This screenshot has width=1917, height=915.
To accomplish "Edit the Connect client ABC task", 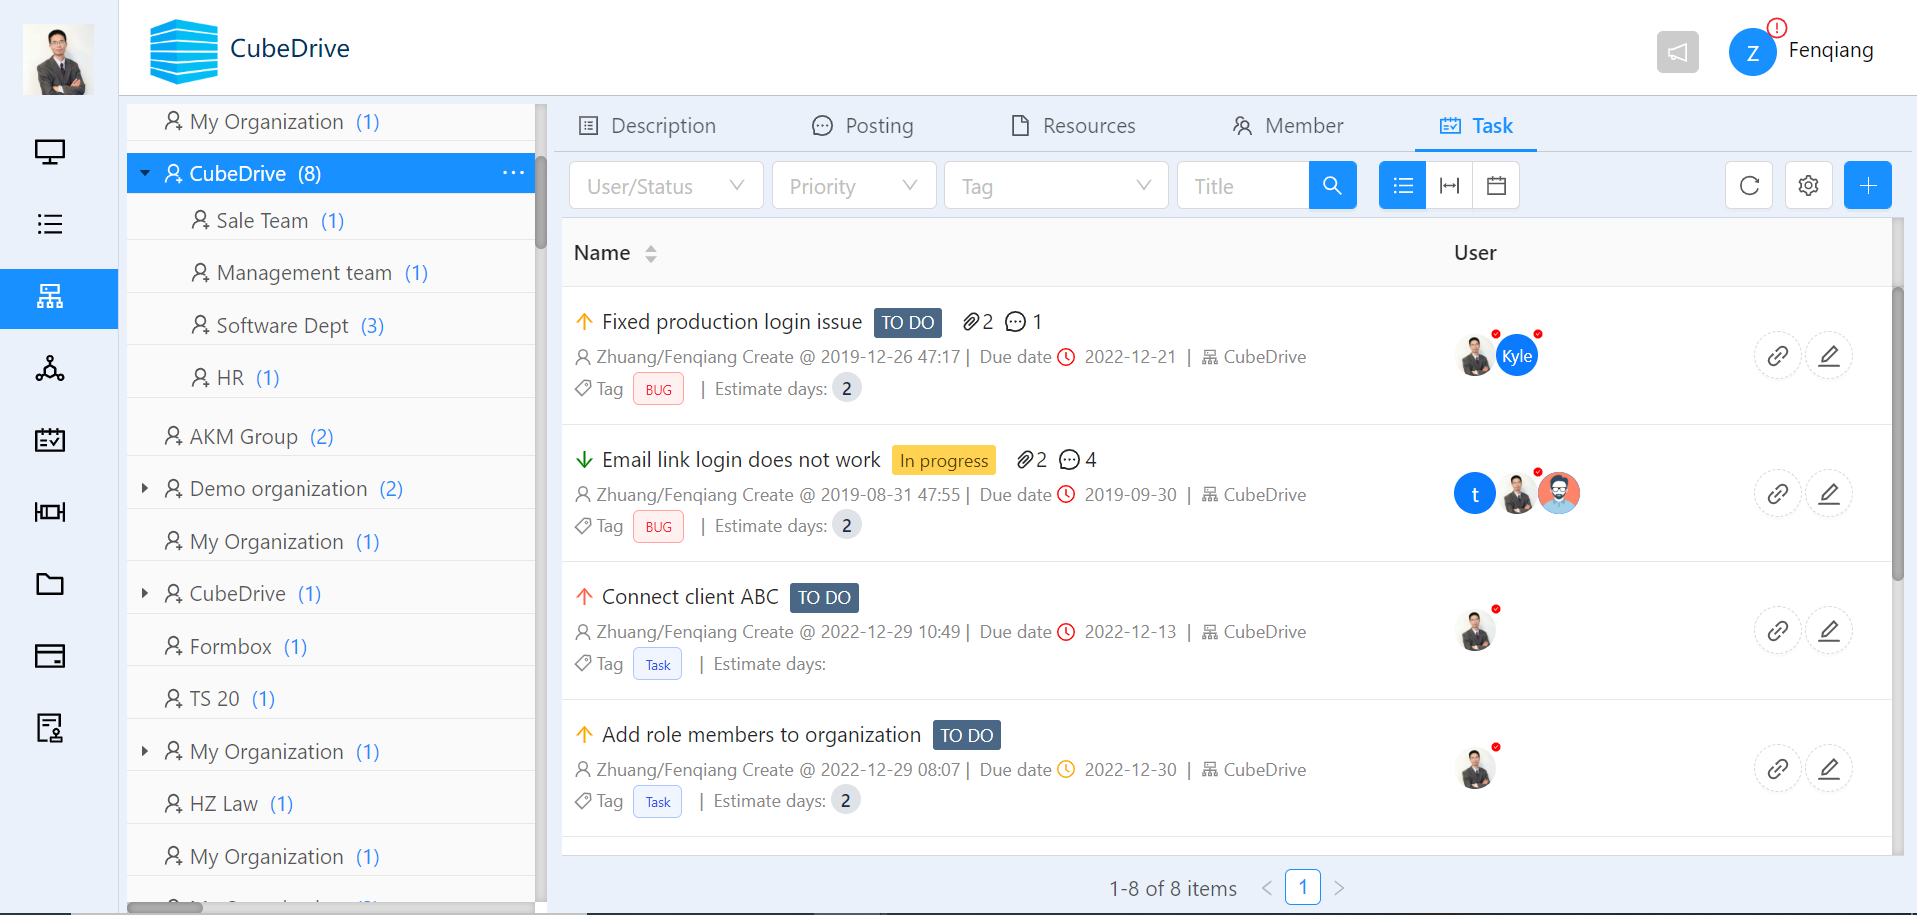I will tap(1829, 630).
